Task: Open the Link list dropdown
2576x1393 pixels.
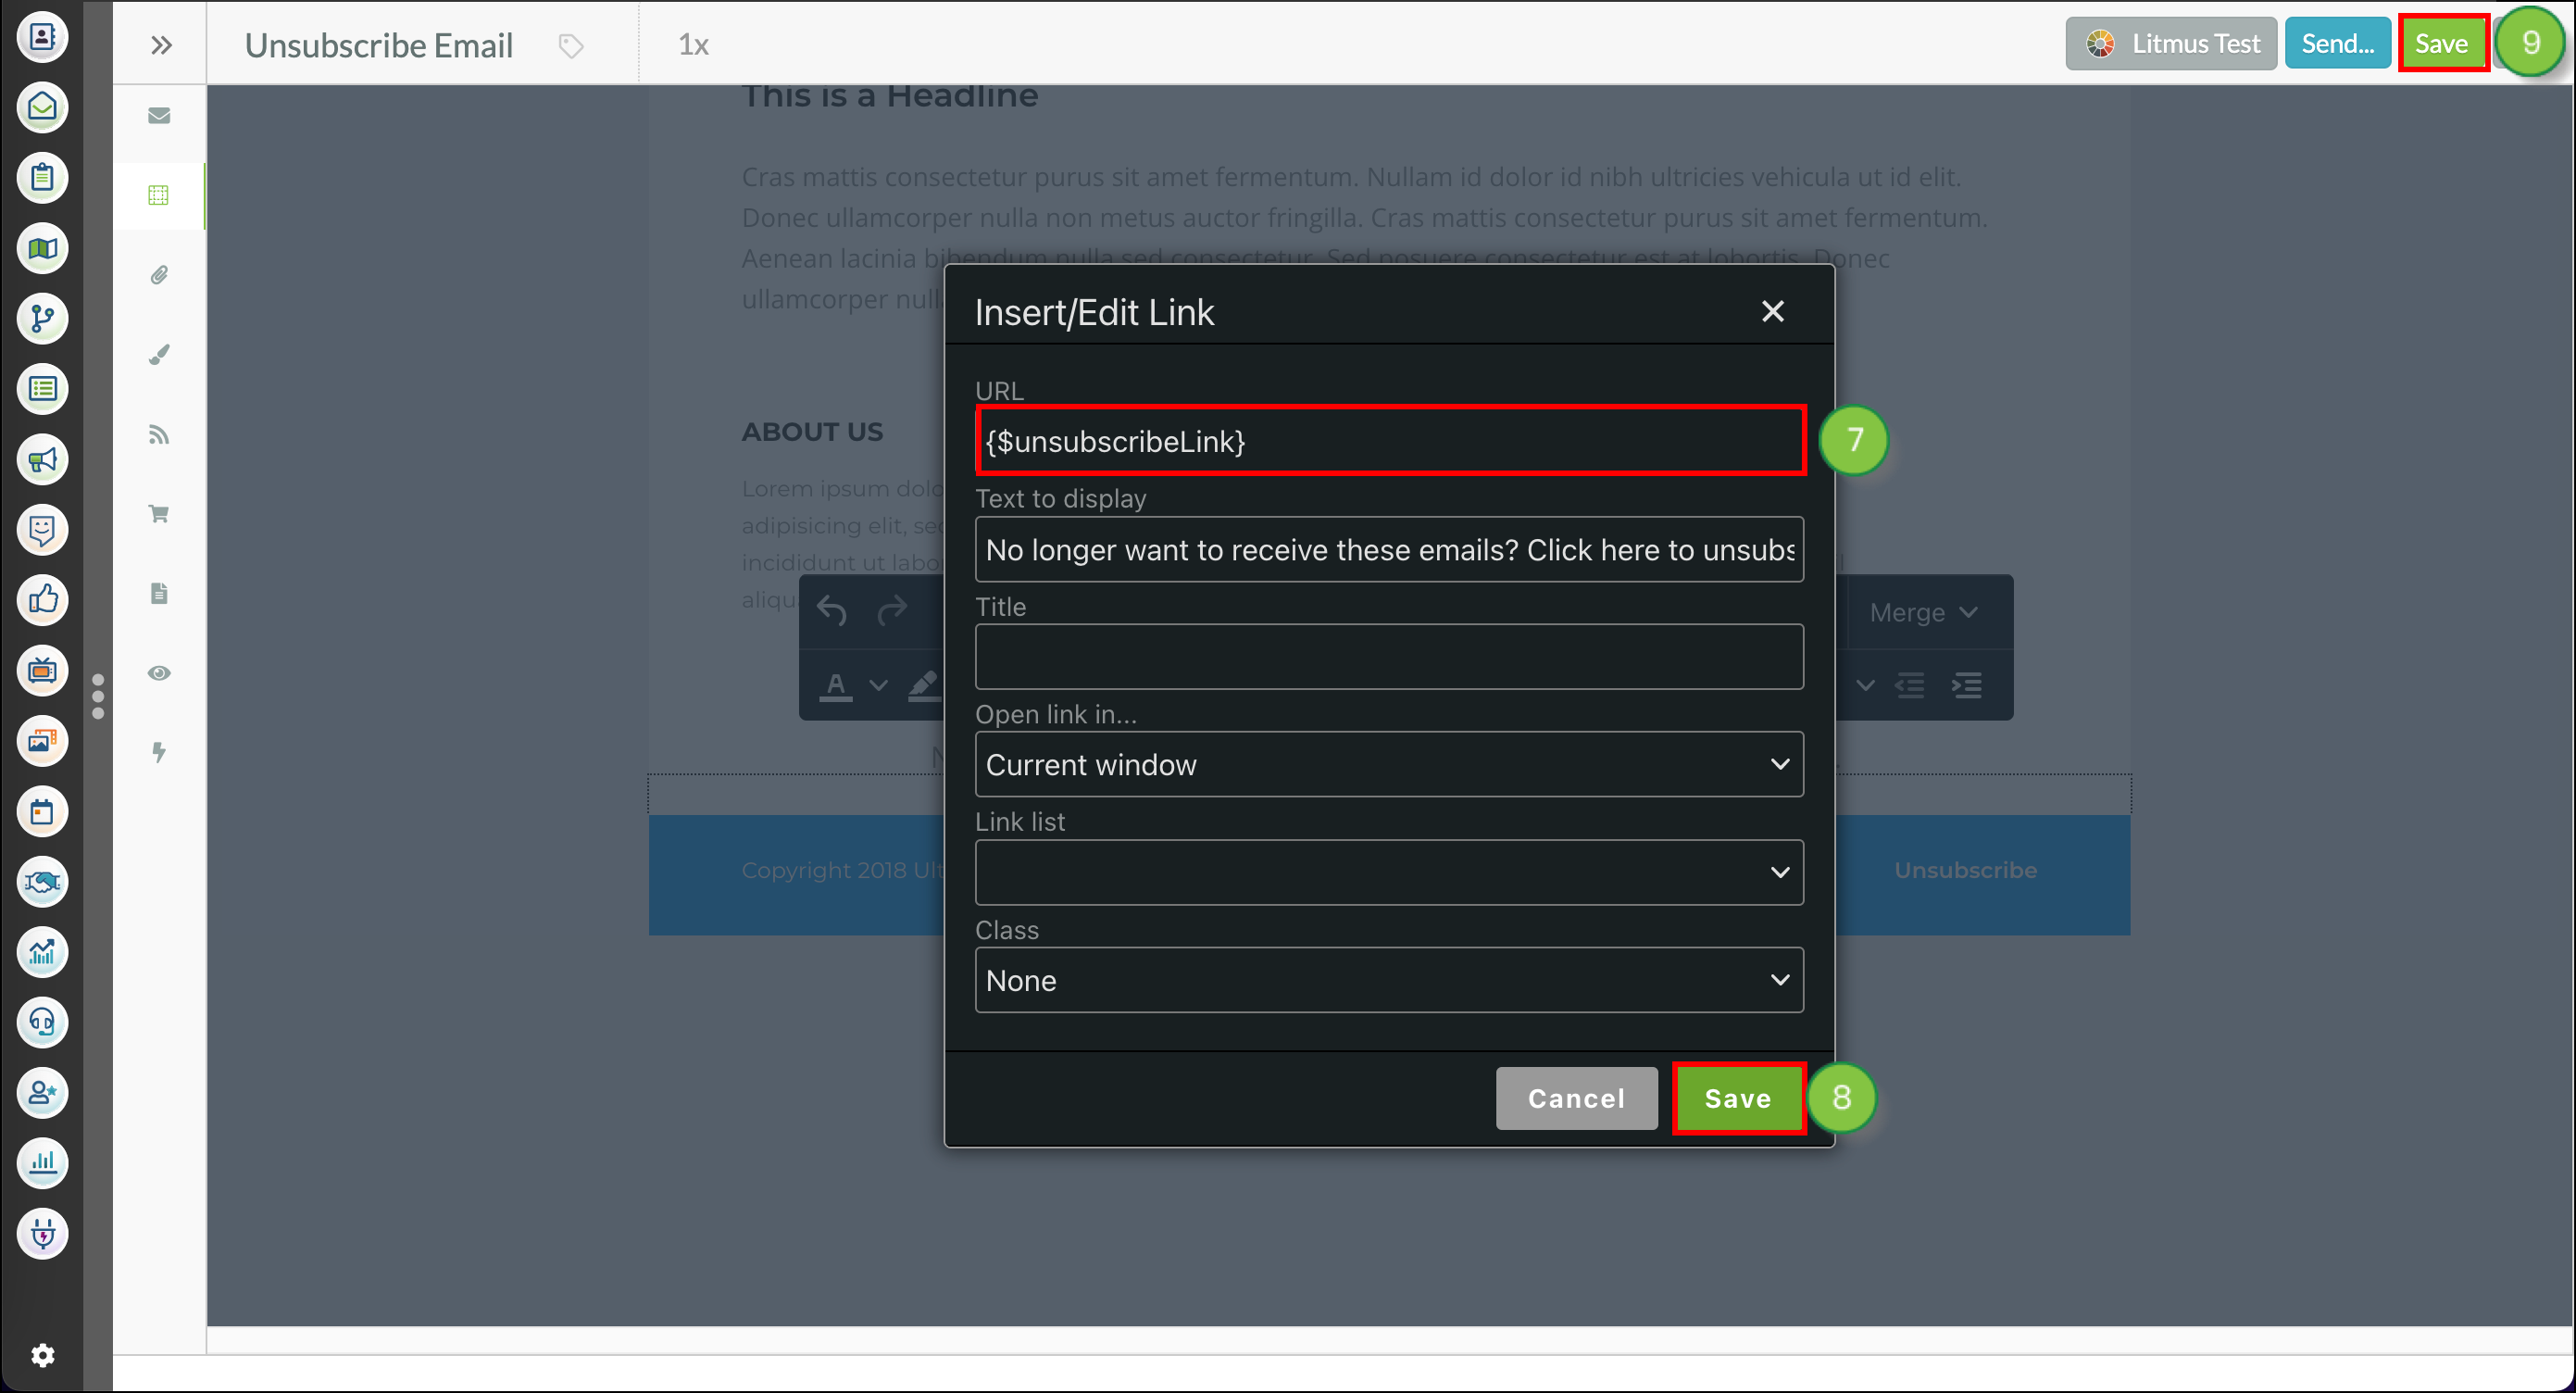Action: pyautogui.click(x=1390, y=873)
